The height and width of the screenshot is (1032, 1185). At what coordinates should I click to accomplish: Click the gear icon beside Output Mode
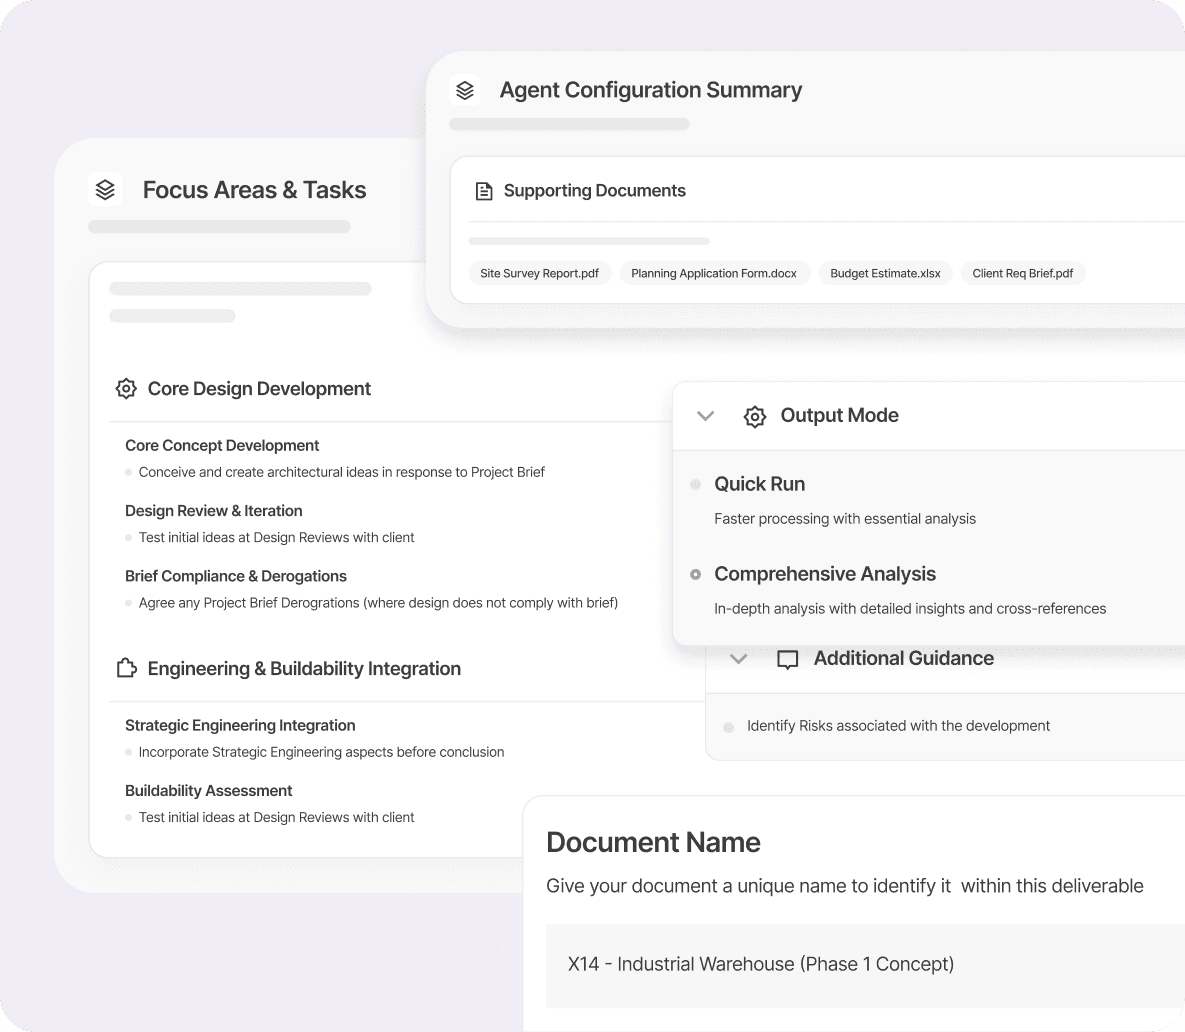point(755,415)
